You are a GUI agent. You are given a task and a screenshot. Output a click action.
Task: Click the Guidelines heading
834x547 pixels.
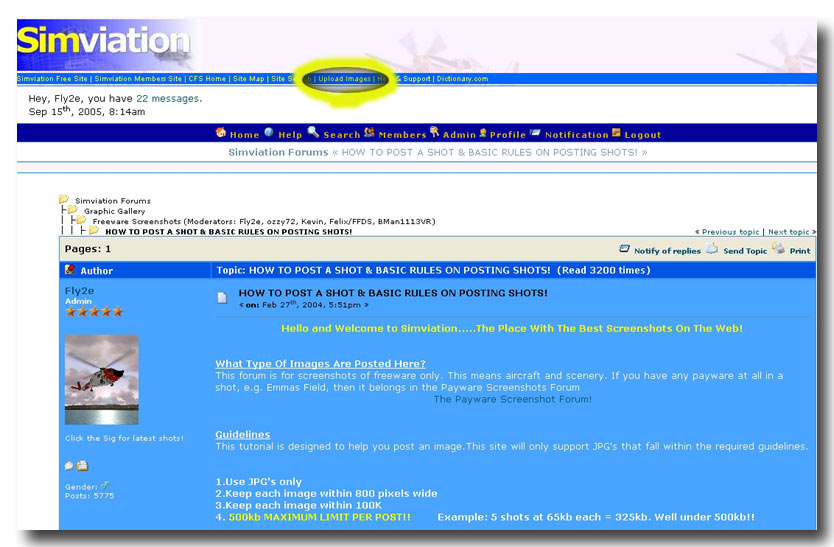[x=243, y=434]
